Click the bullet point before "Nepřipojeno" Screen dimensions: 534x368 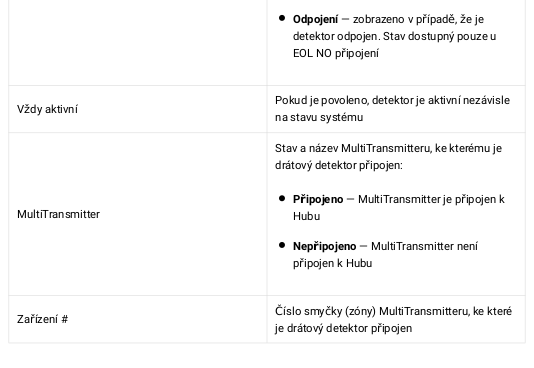(x=282, y=245)
